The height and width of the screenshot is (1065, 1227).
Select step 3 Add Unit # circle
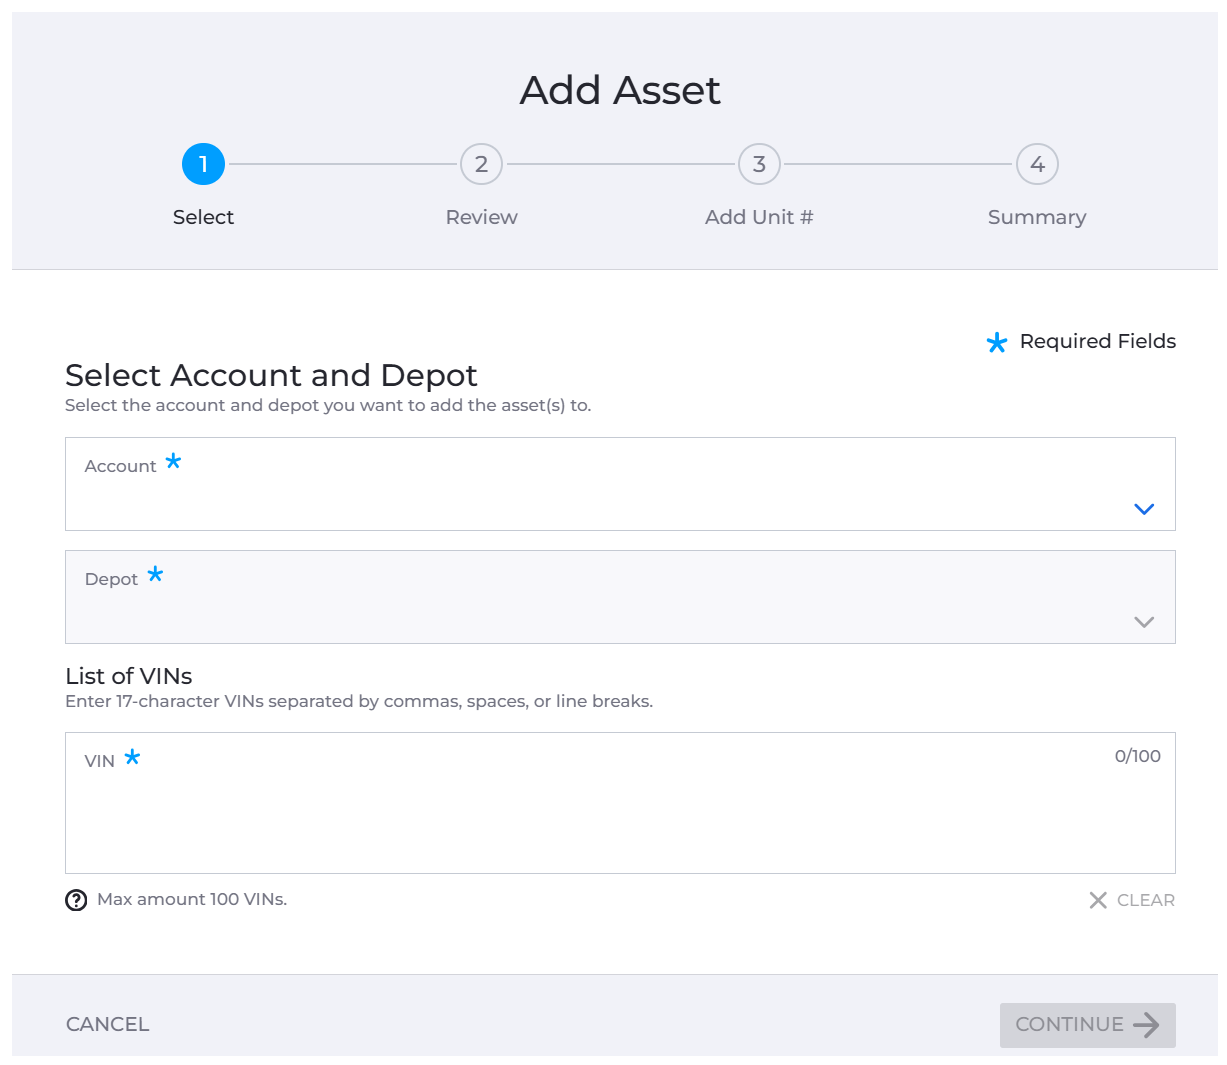(759, 164)
